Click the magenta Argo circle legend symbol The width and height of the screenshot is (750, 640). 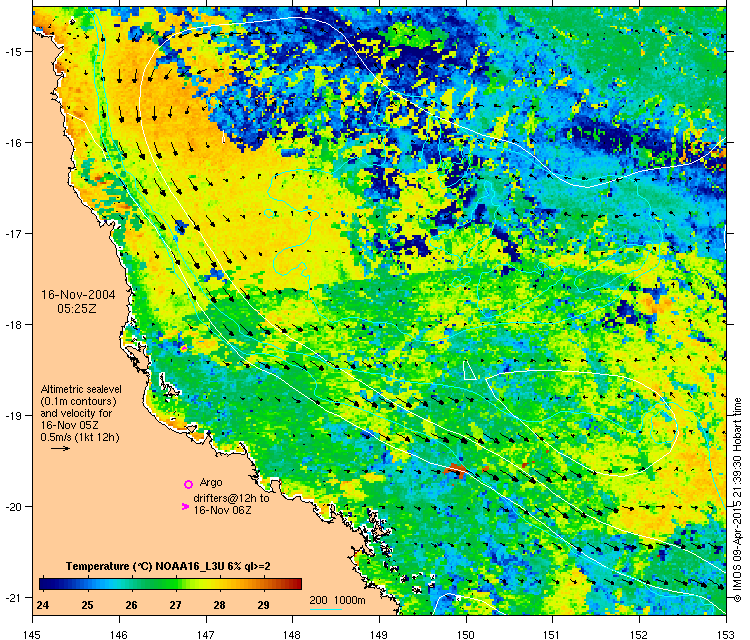(x=188, y=485)
